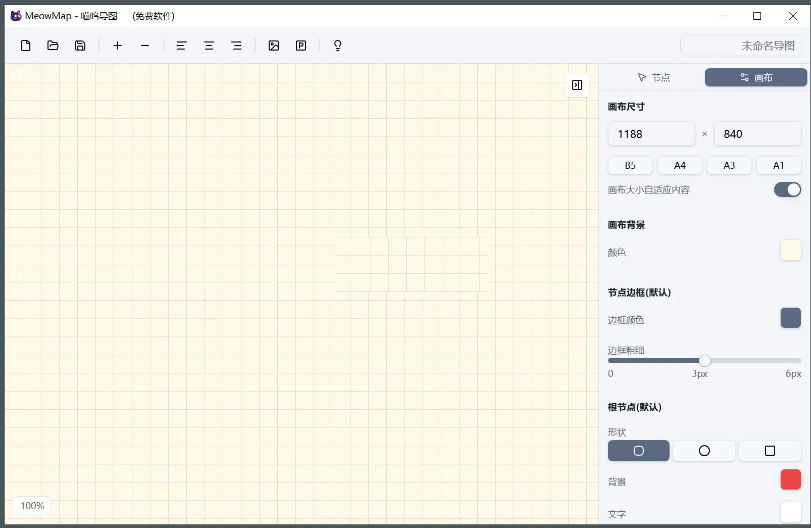Click the MeowMap cat logo icon
Screen dimensions: 811x528
(16, 16)
